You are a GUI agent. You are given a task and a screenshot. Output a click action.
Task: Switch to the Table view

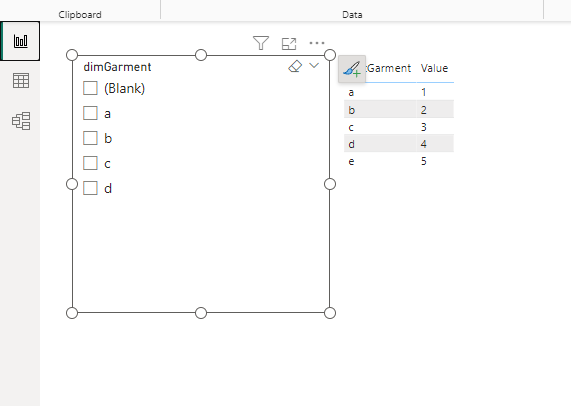coord(21,80)
